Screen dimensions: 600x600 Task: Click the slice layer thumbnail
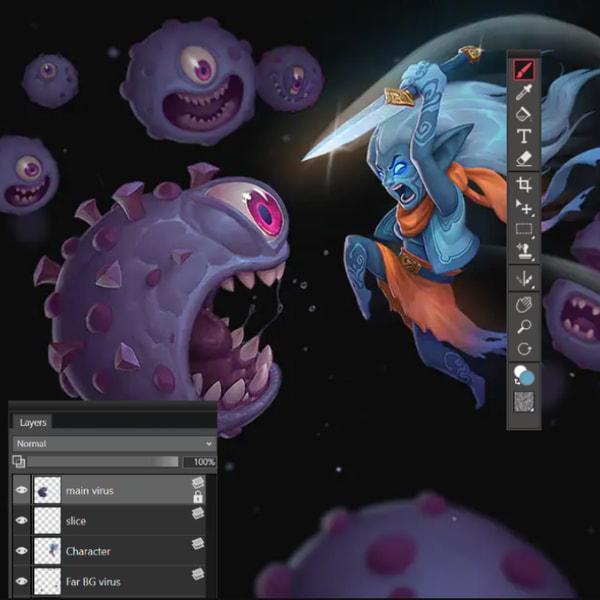[x=47, y=520]
